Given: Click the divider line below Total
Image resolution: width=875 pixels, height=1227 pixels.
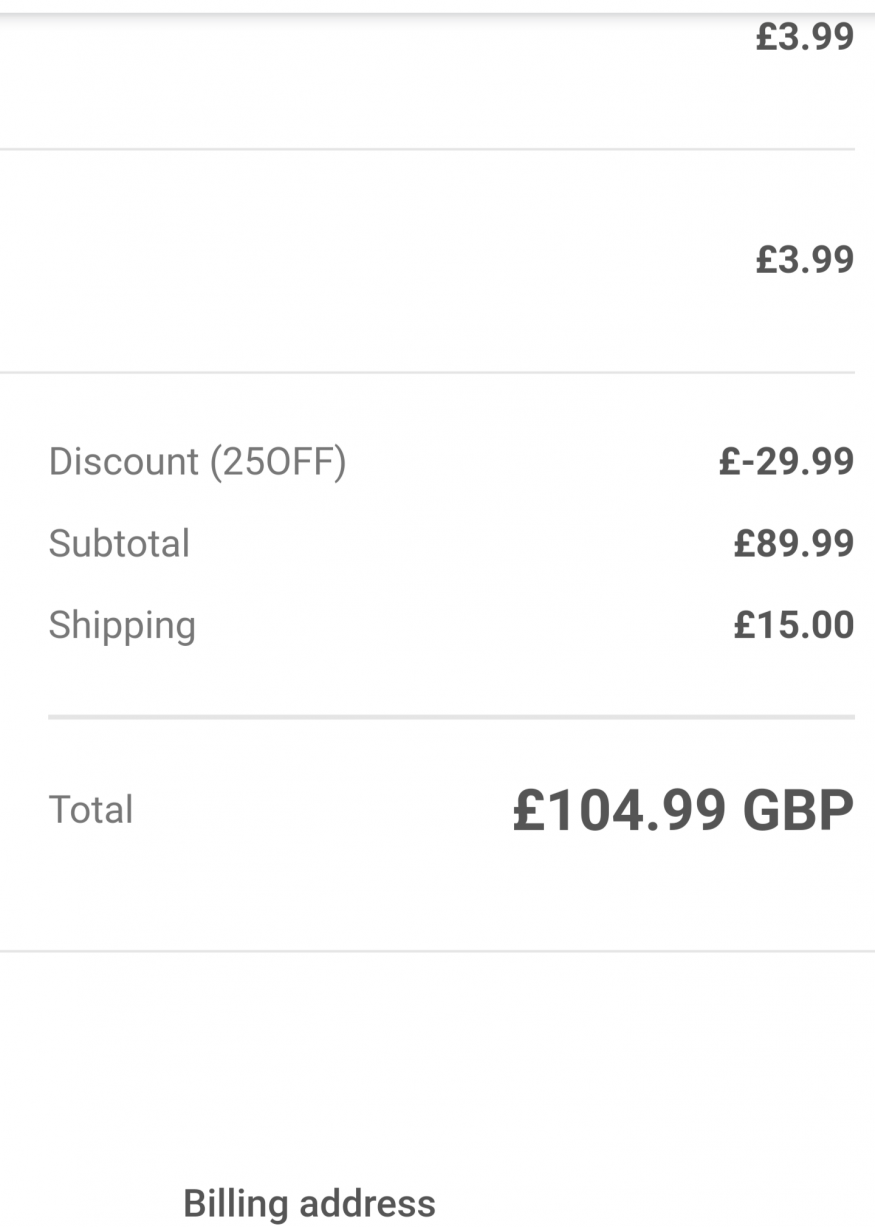Looking at the screenshot, I should (x=437, y=951).
